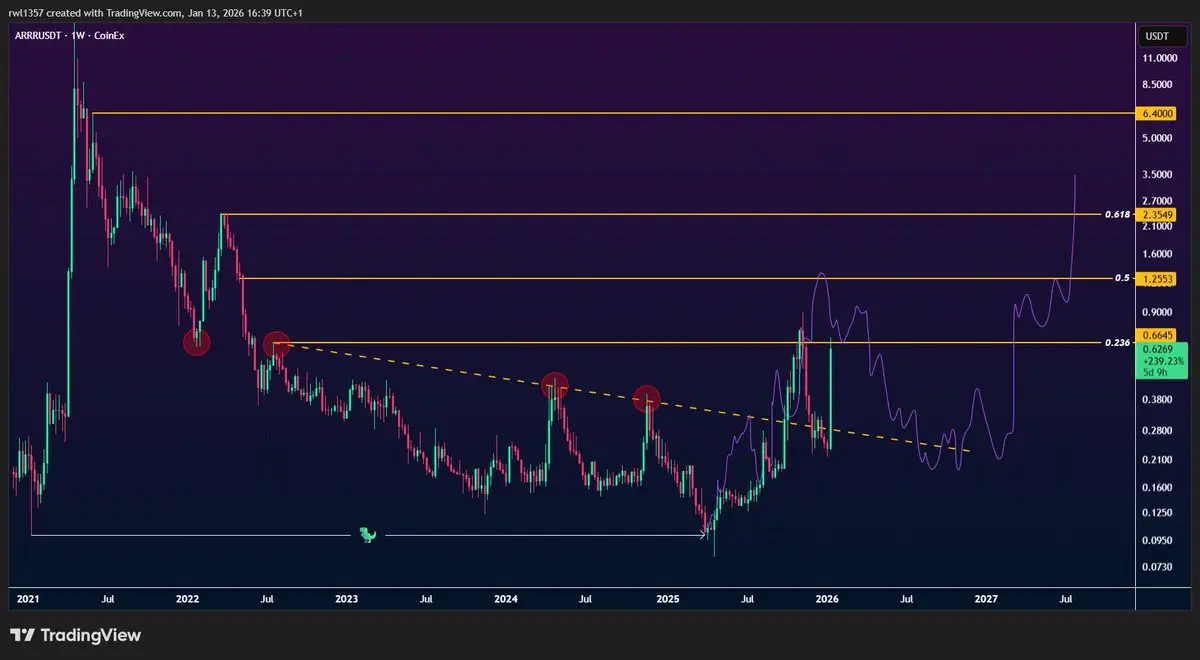Select the red circle marker near 2022 low
This screenshot has width=1200, height=660.
[197, 343]
